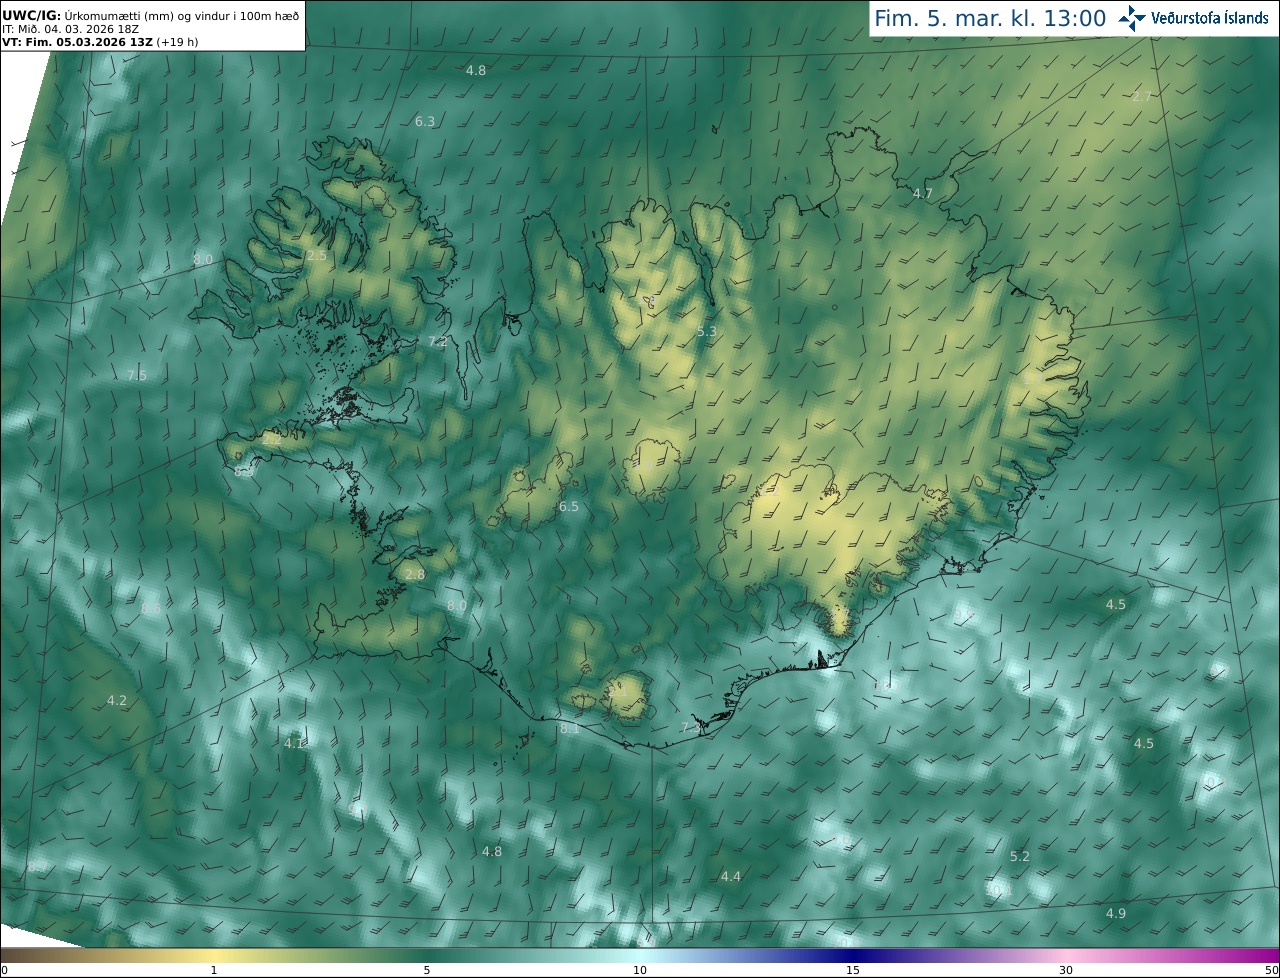Click the Veðurstofa Íslands logo symbol
The image size is (1280, 978).
[1133, 18]
